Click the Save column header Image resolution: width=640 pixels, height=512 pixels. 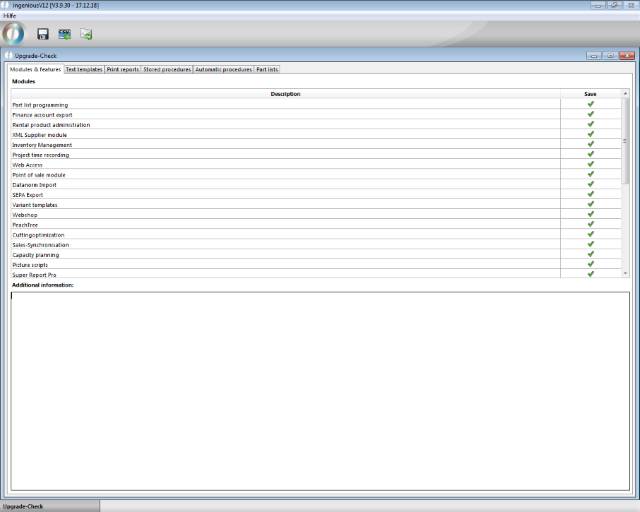coord(590,94)
